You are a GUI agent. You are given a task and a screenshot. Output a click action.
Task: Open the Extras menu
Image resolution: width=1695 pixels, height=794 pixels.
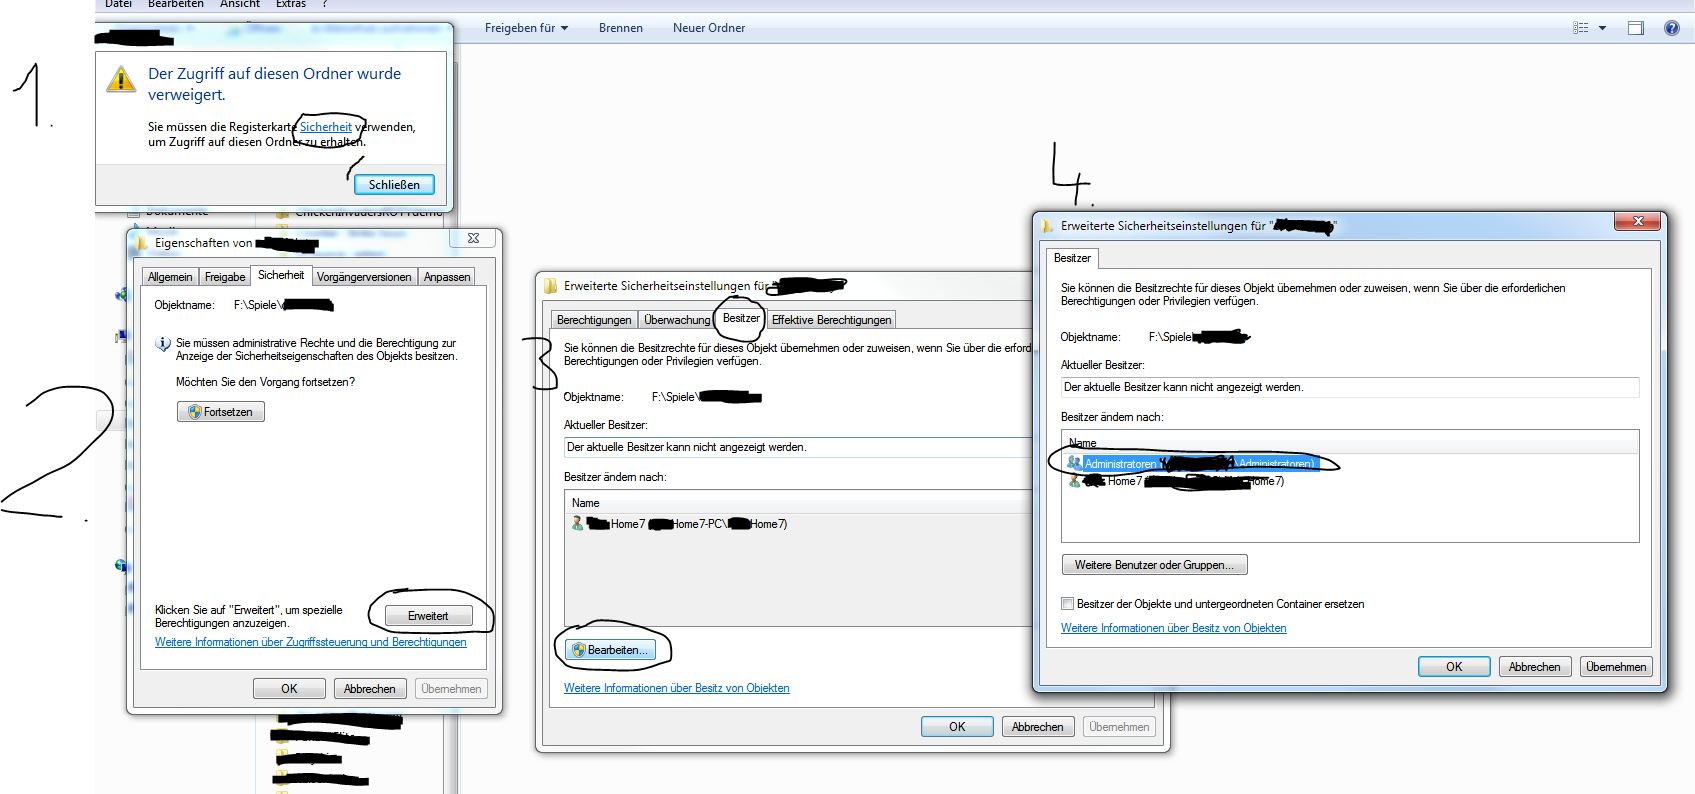point(291,4)
